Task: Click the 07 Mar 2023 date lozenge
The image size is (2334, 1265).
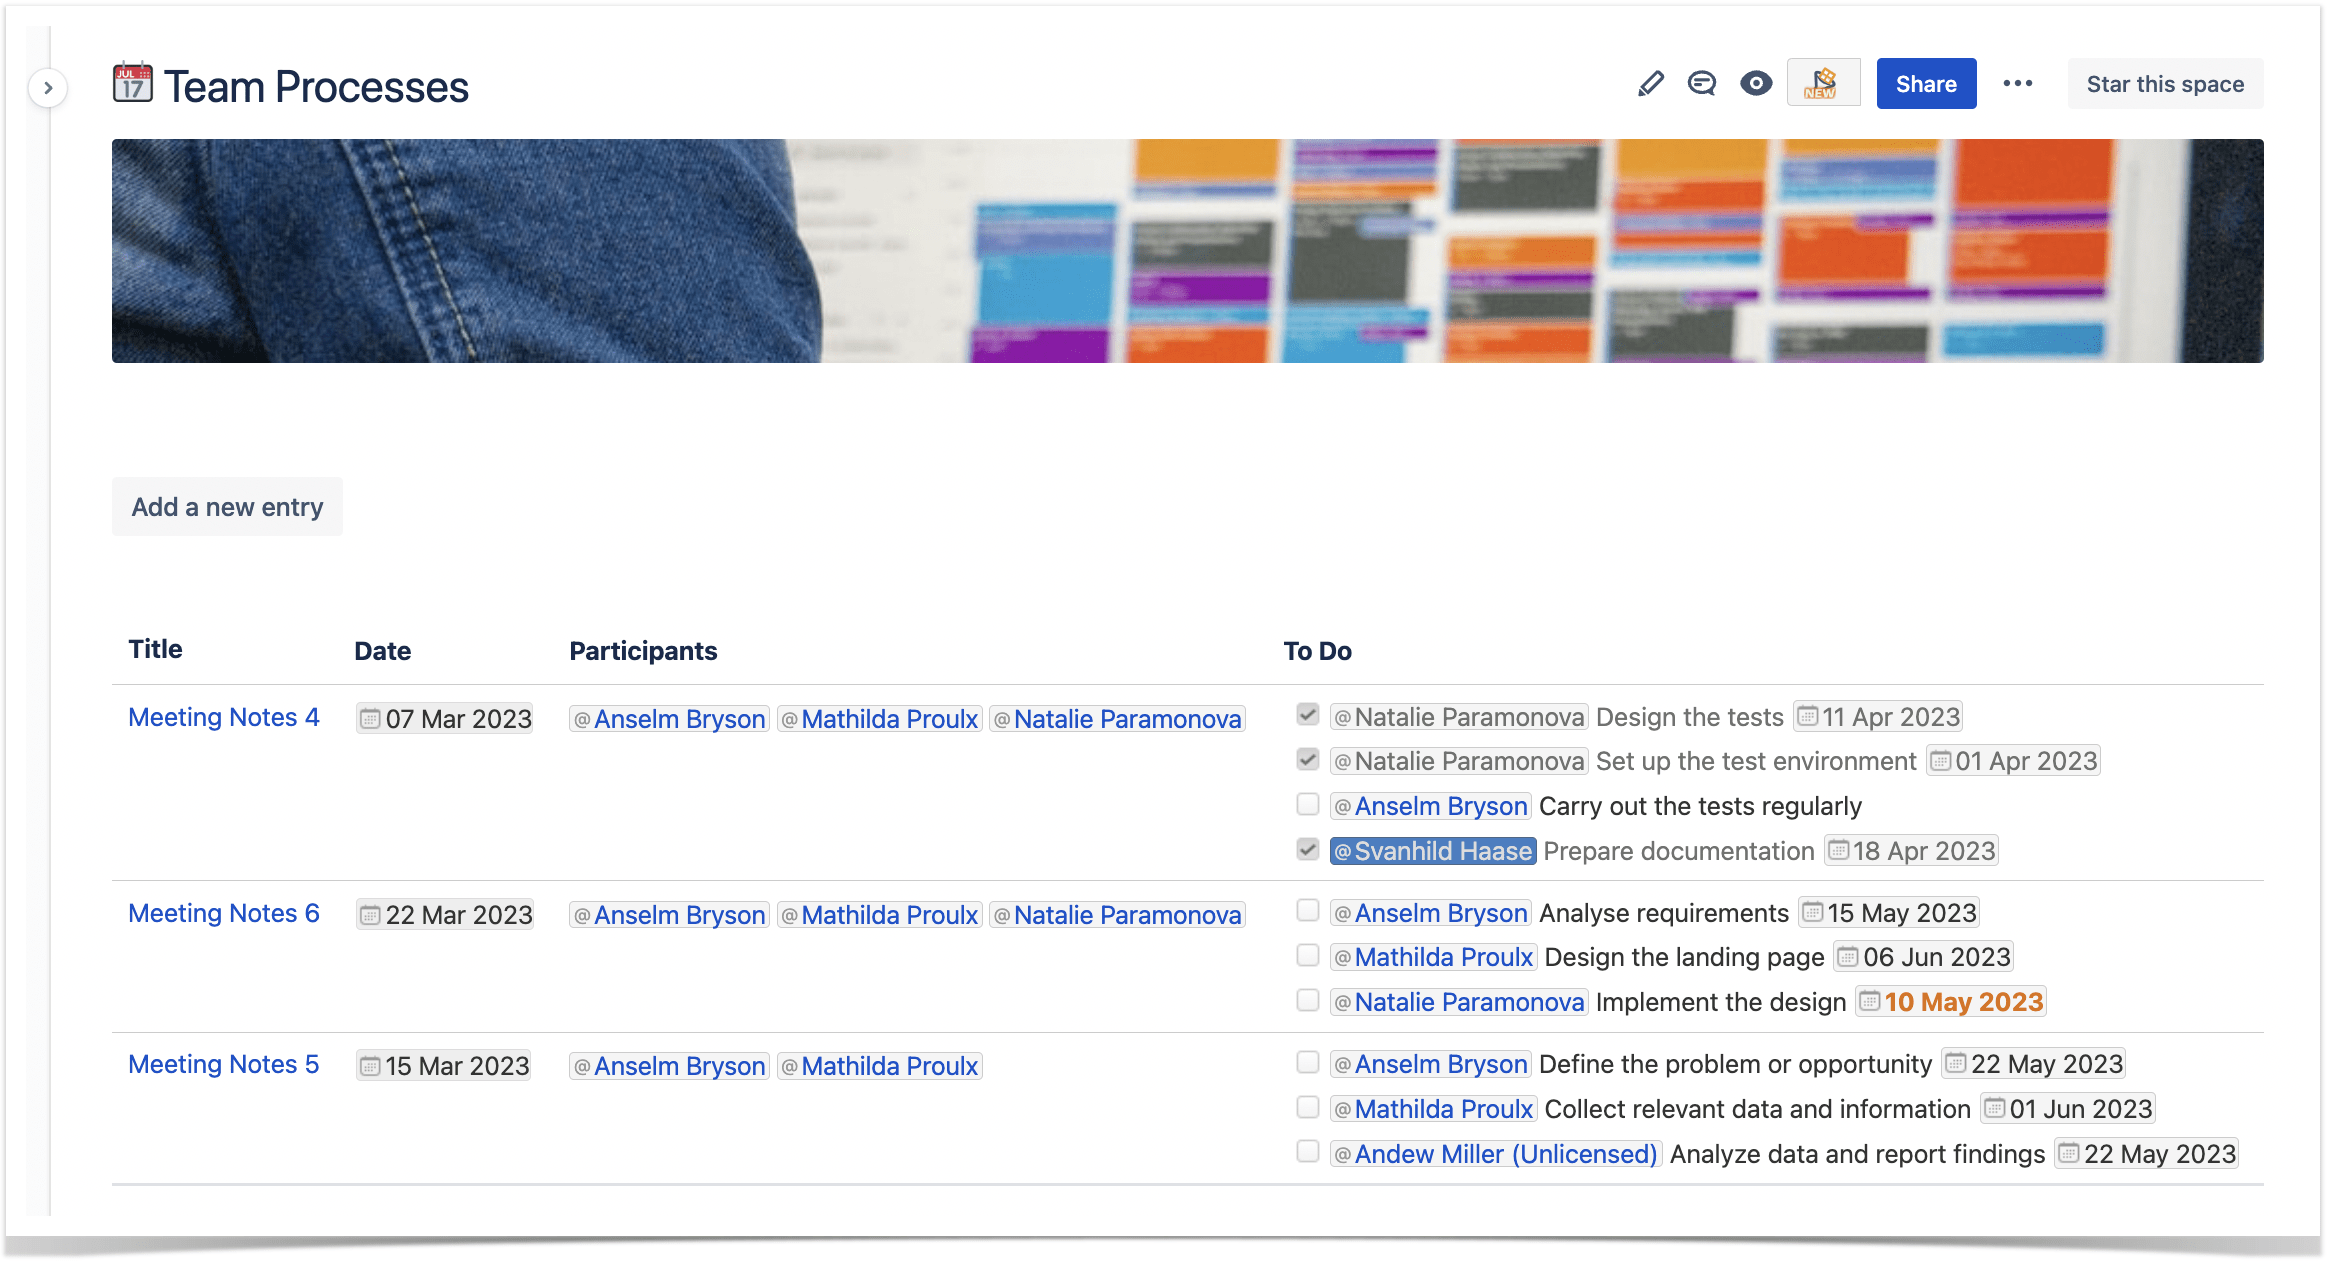Action: [x=445, y=719]
